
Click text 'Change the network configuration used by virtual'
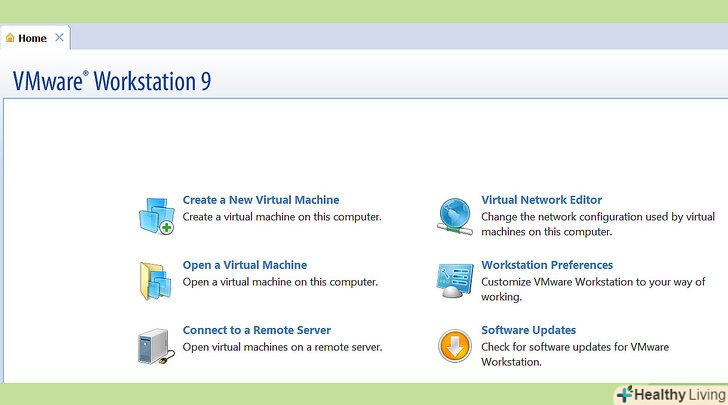point(598,217)
